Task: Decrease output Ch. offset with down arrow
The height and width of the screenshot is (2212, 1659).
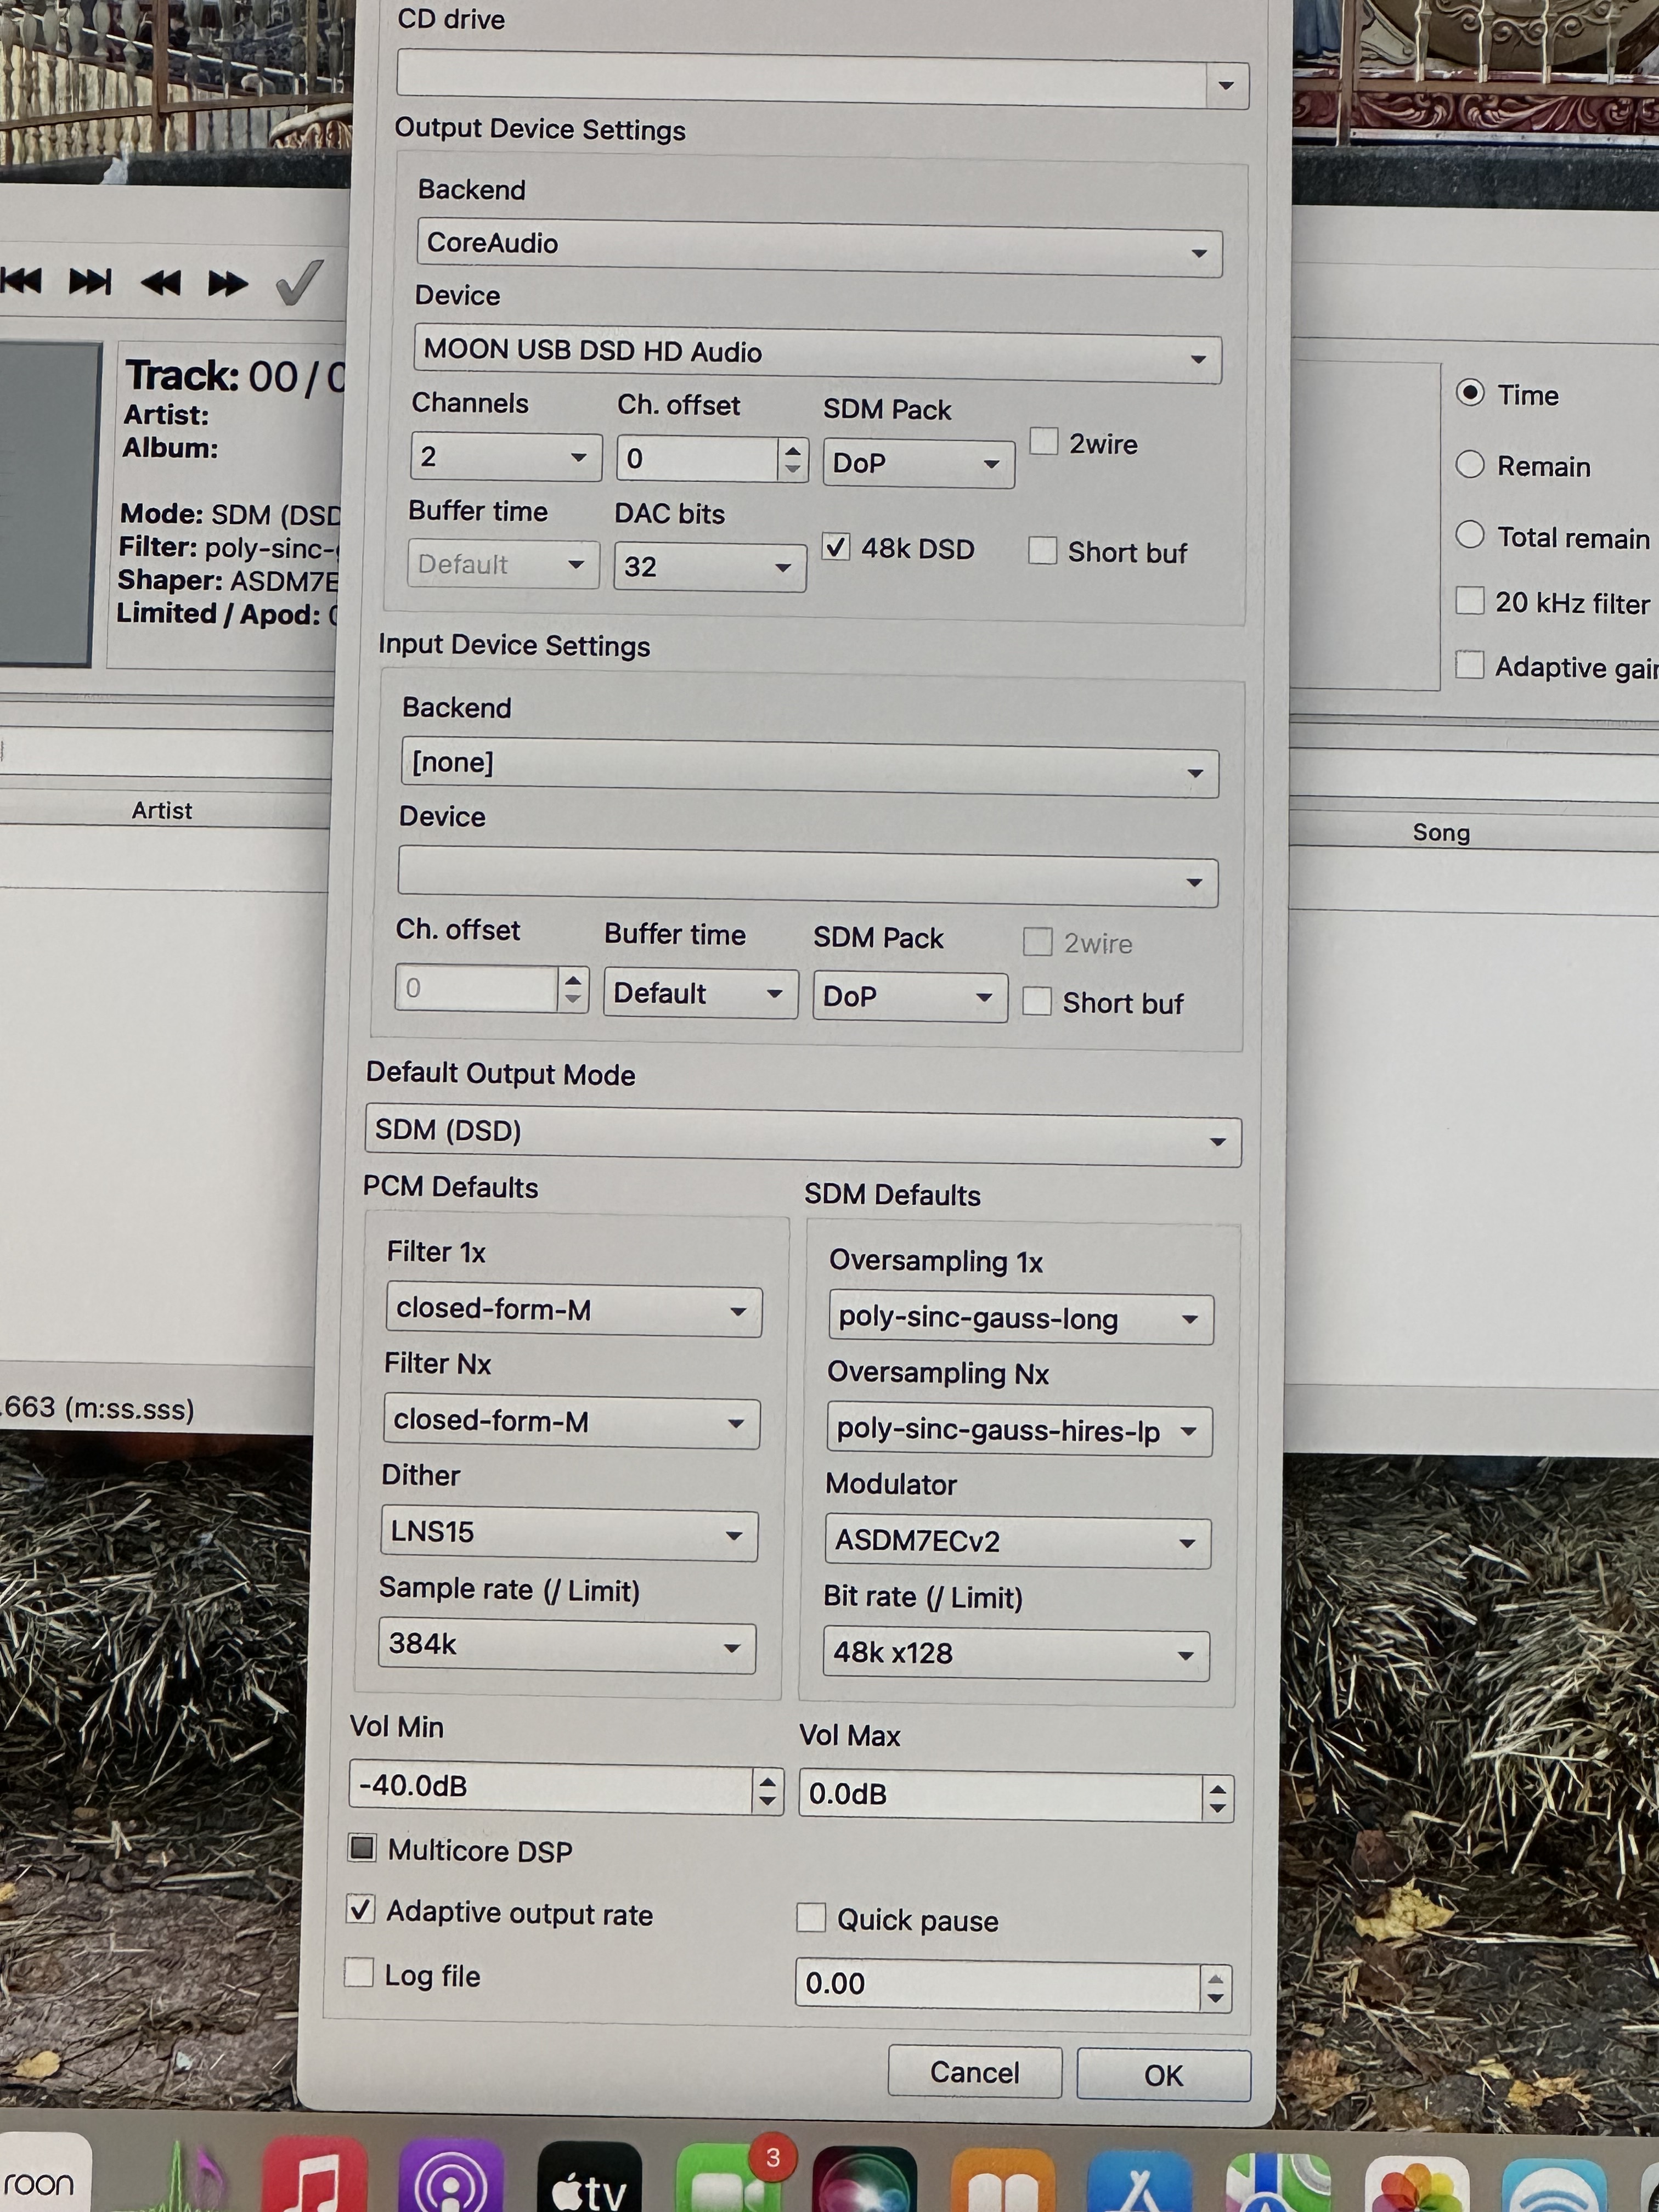Action: pos(793,469)
